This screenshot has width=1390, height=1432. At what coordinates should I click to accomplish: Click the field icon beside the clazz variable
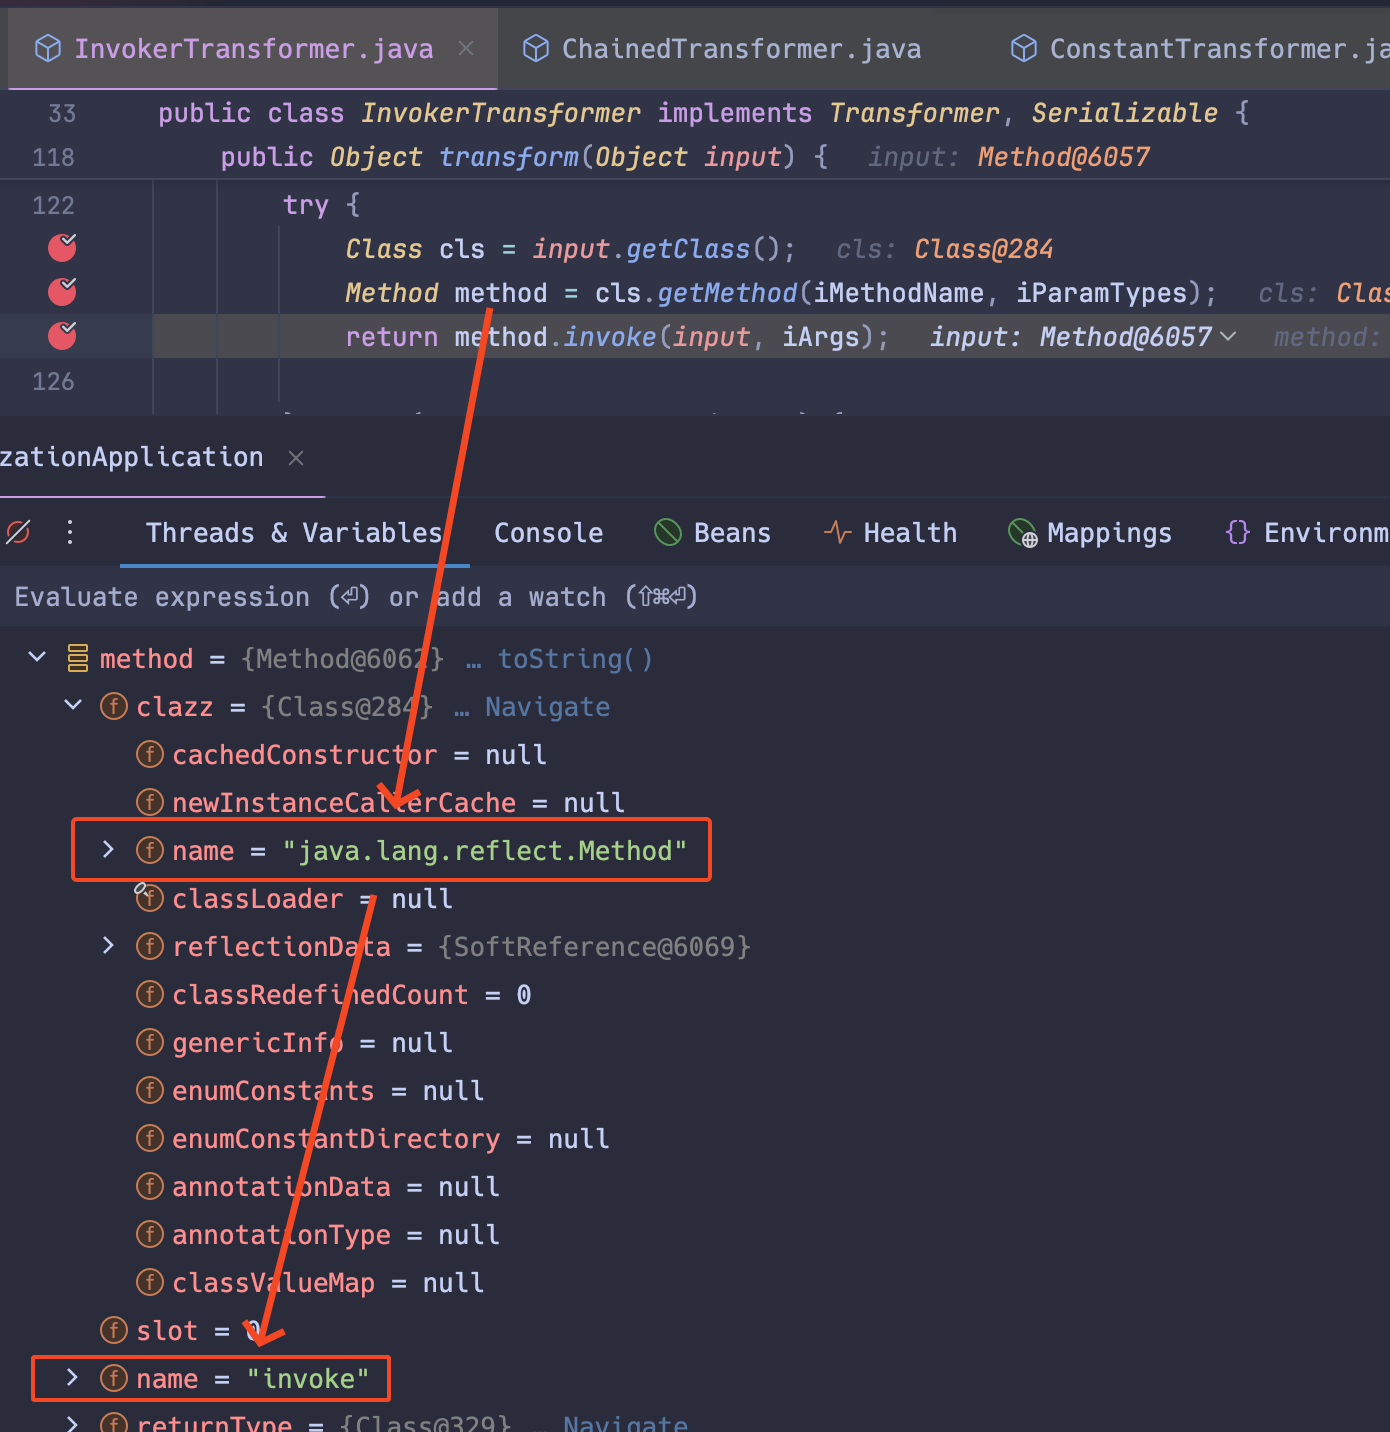point(113,706)
